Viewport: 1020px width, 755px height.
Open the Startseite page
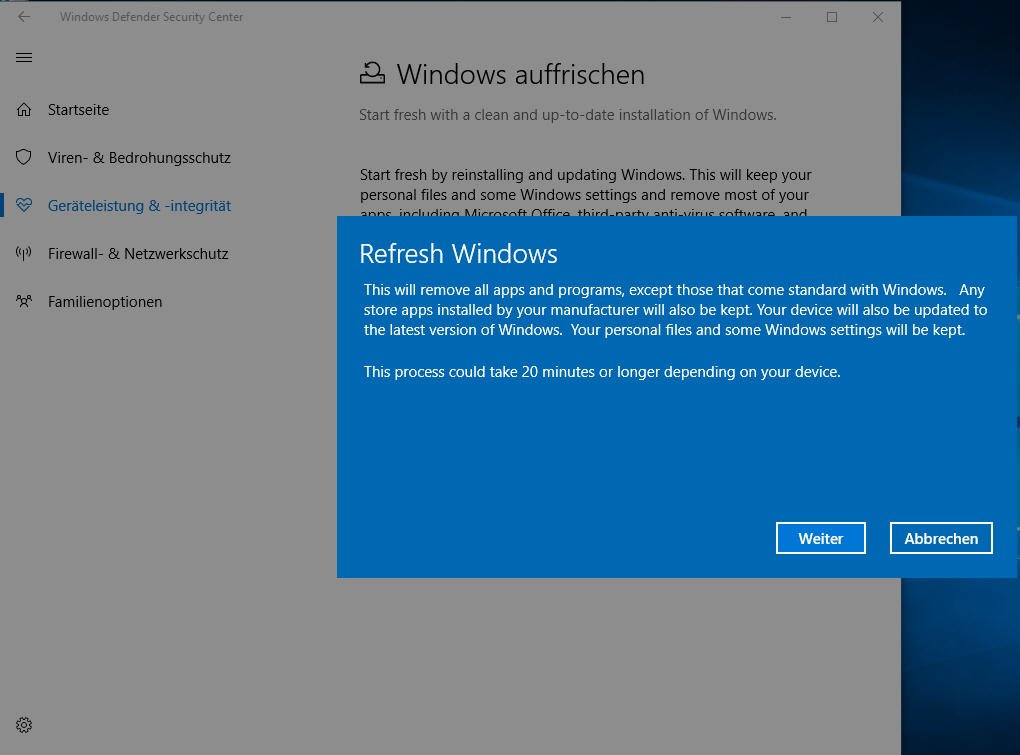(x=78, y=109)
